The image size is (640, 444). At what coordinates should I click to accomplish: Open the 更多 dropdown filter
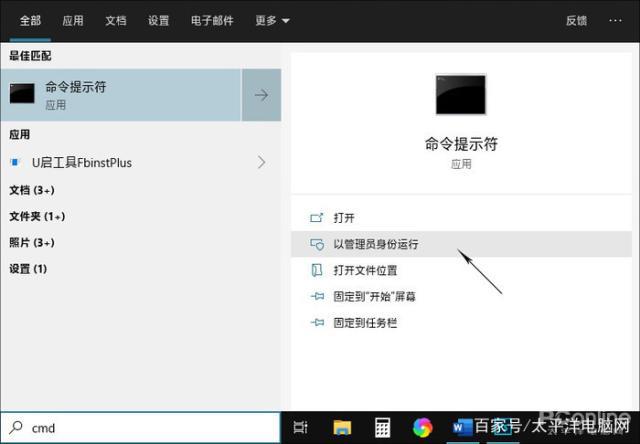pyautogui.click(x=271, y=20)
